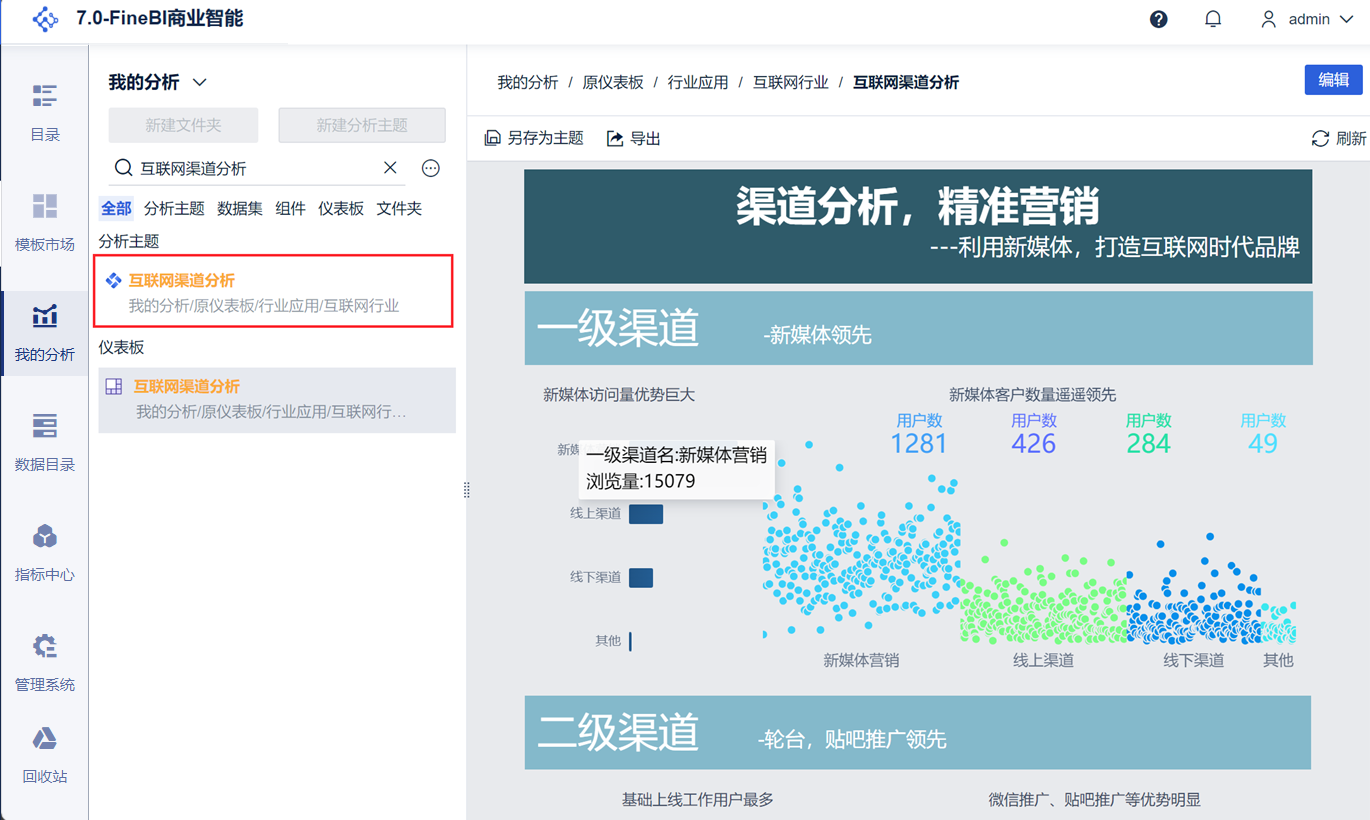Click the 用户数 284 indicator

[1149, 434]
